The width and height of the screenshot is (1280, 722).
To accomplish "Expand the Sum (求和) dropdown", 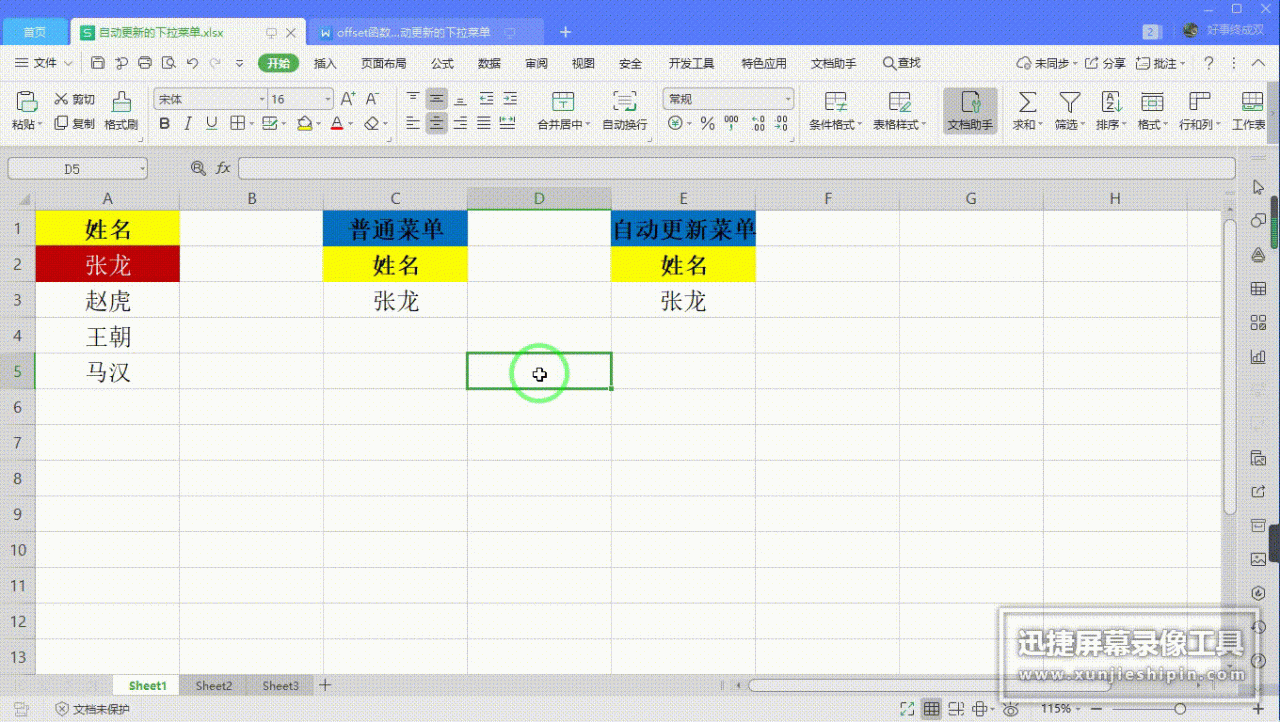I will 1040,125.
